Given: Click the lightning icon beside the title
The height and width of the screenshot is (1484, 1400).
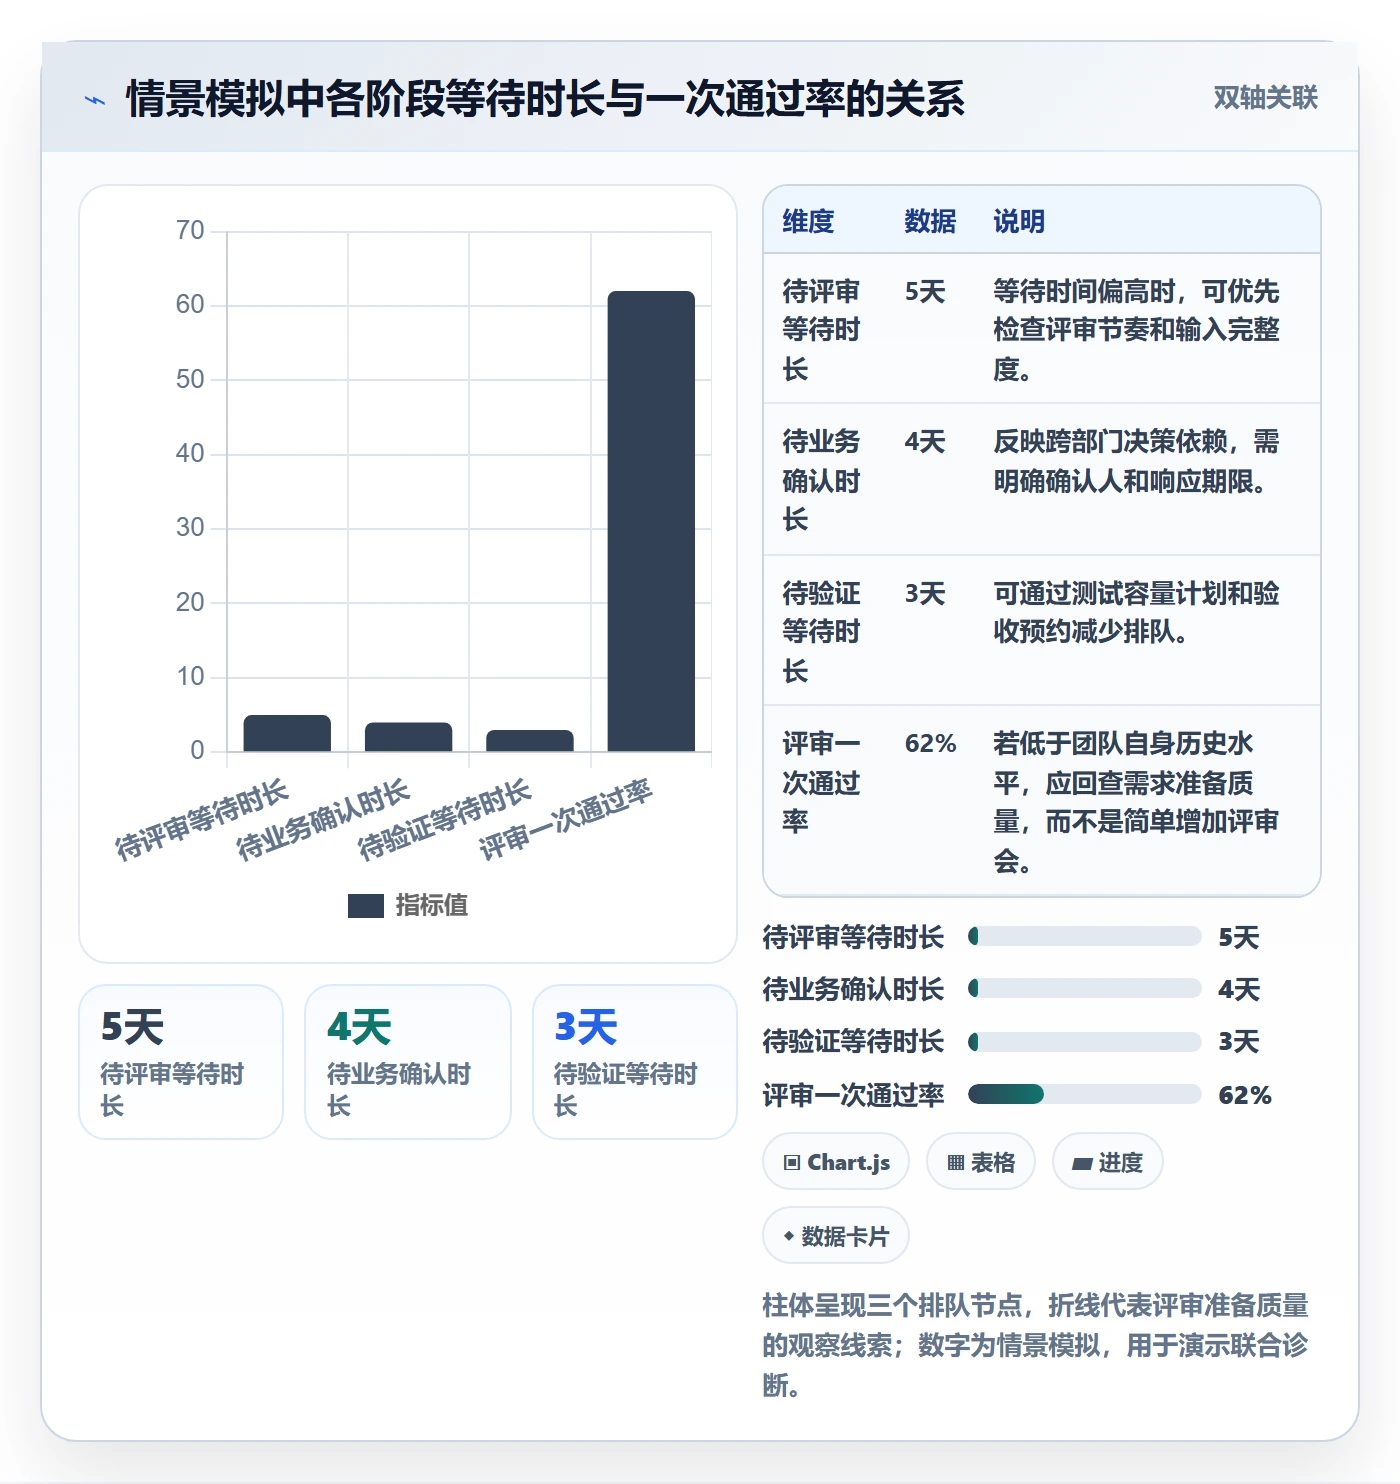Looking at the screenshot, I should click(x=95, y=100).
